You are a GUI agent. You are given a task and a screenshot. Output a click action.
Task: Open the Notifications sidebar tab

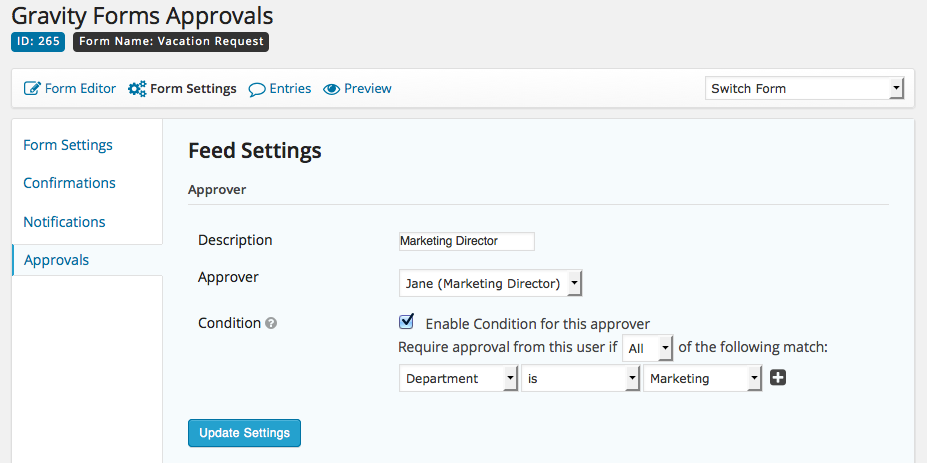tap(64, 222)
